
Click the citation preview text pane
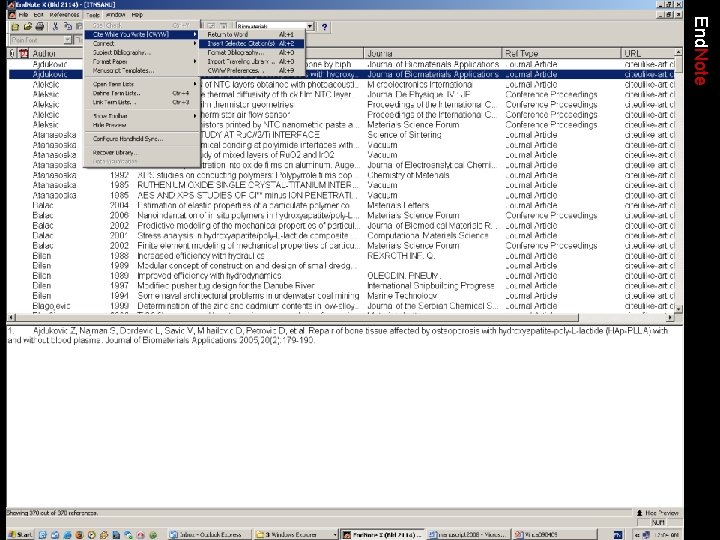[x=344, y=416]
